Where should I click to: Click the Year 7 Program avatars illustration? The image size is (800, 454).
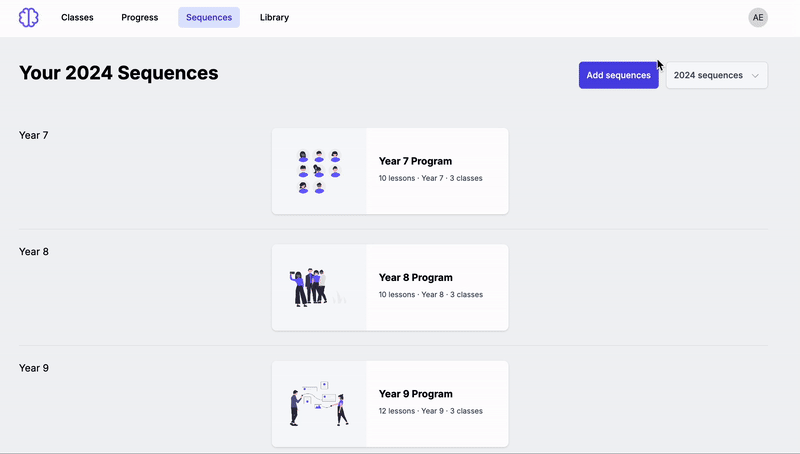[319, 171]
